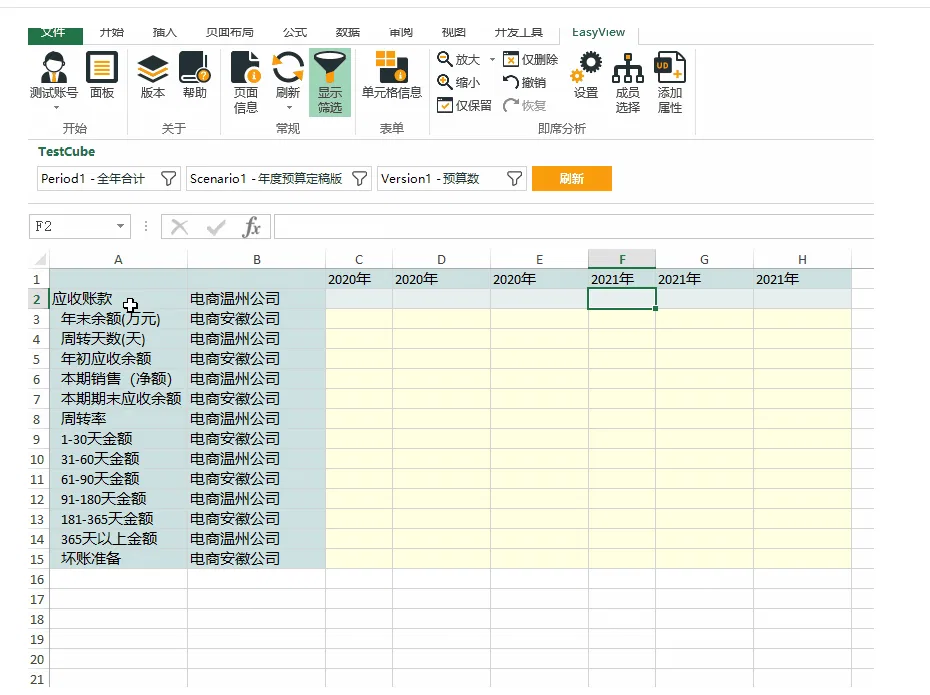Click the 单元格信息 icon

tap(391, 67)
